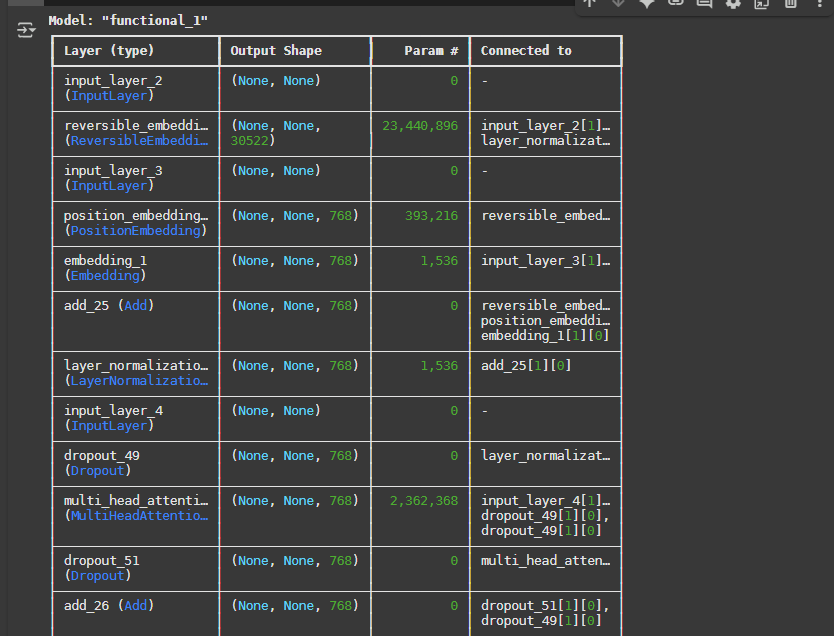Click the "Param #" column header
This screenshot has height=636, width=834.
431,51
